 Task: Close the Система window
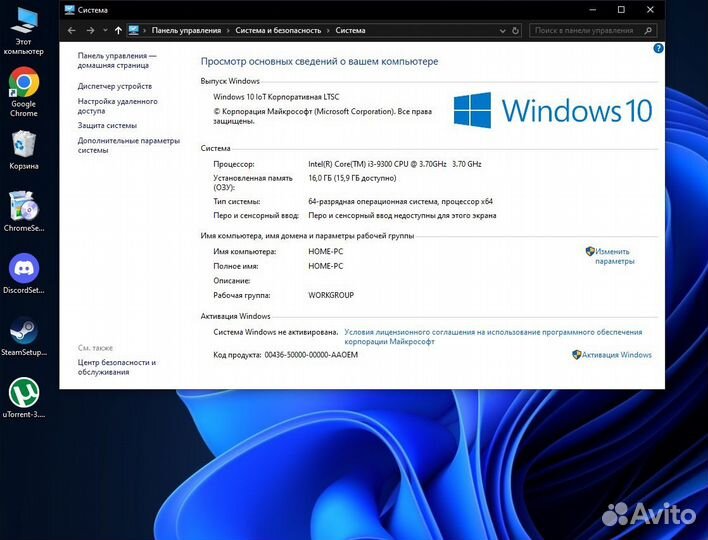[650, 9]
